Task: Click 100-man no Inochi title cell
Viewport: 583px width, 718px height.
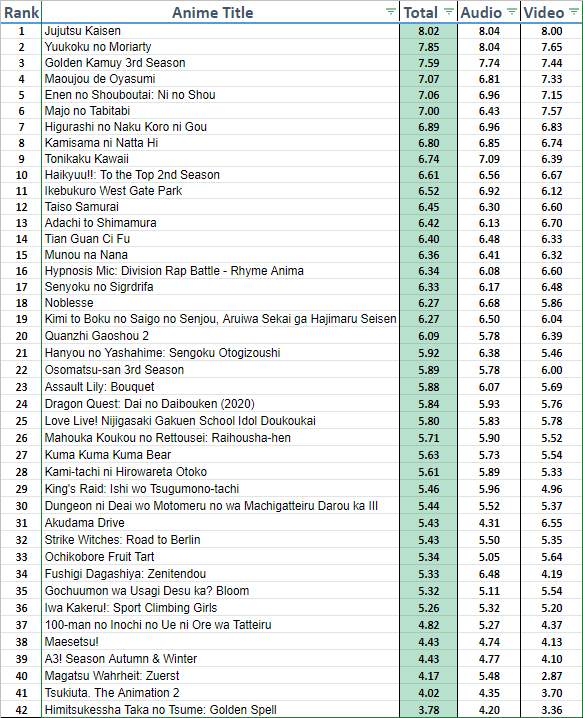Action: (220, 625)
